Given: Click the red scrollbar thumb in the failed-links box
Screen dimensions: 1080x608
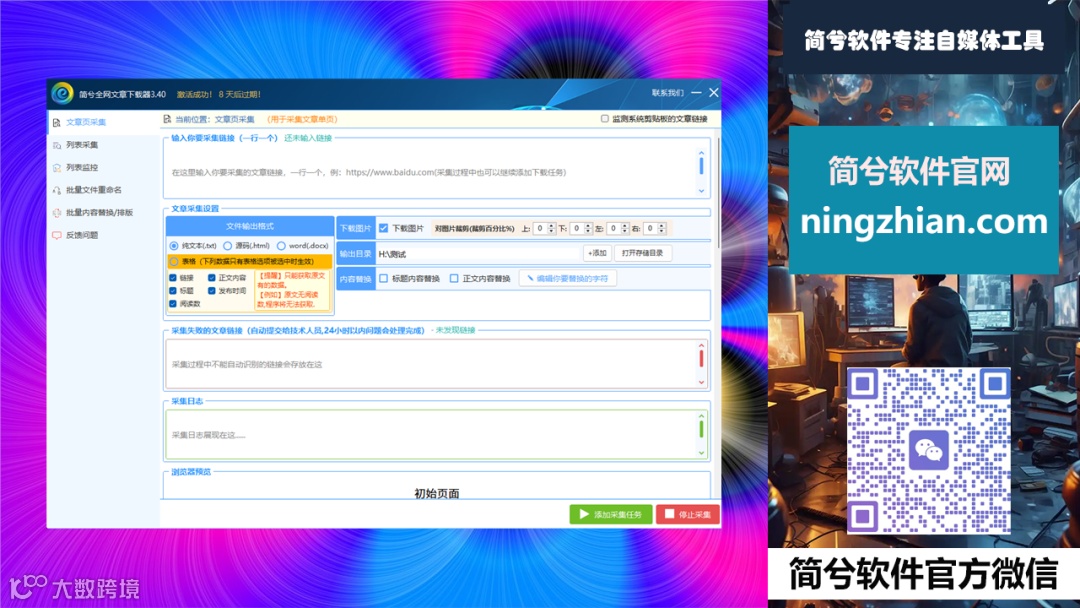Looking at the screenshot, I should 701,359.
